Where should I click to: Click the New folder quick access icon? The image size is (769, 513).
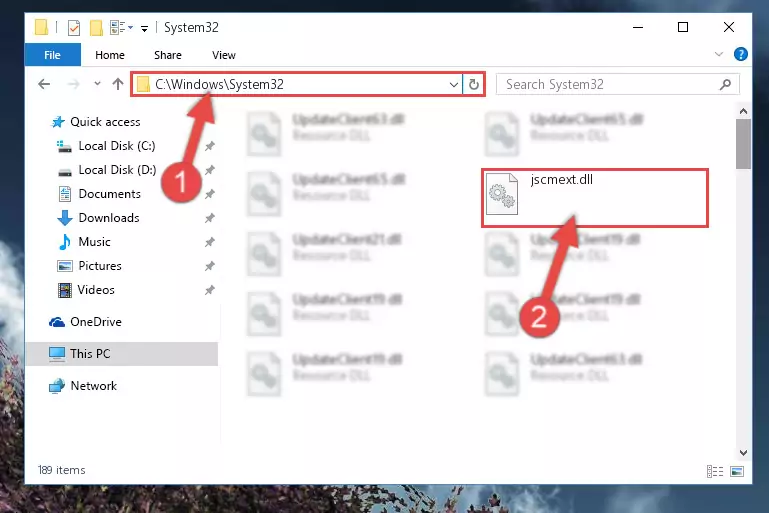tap(96, 28)
